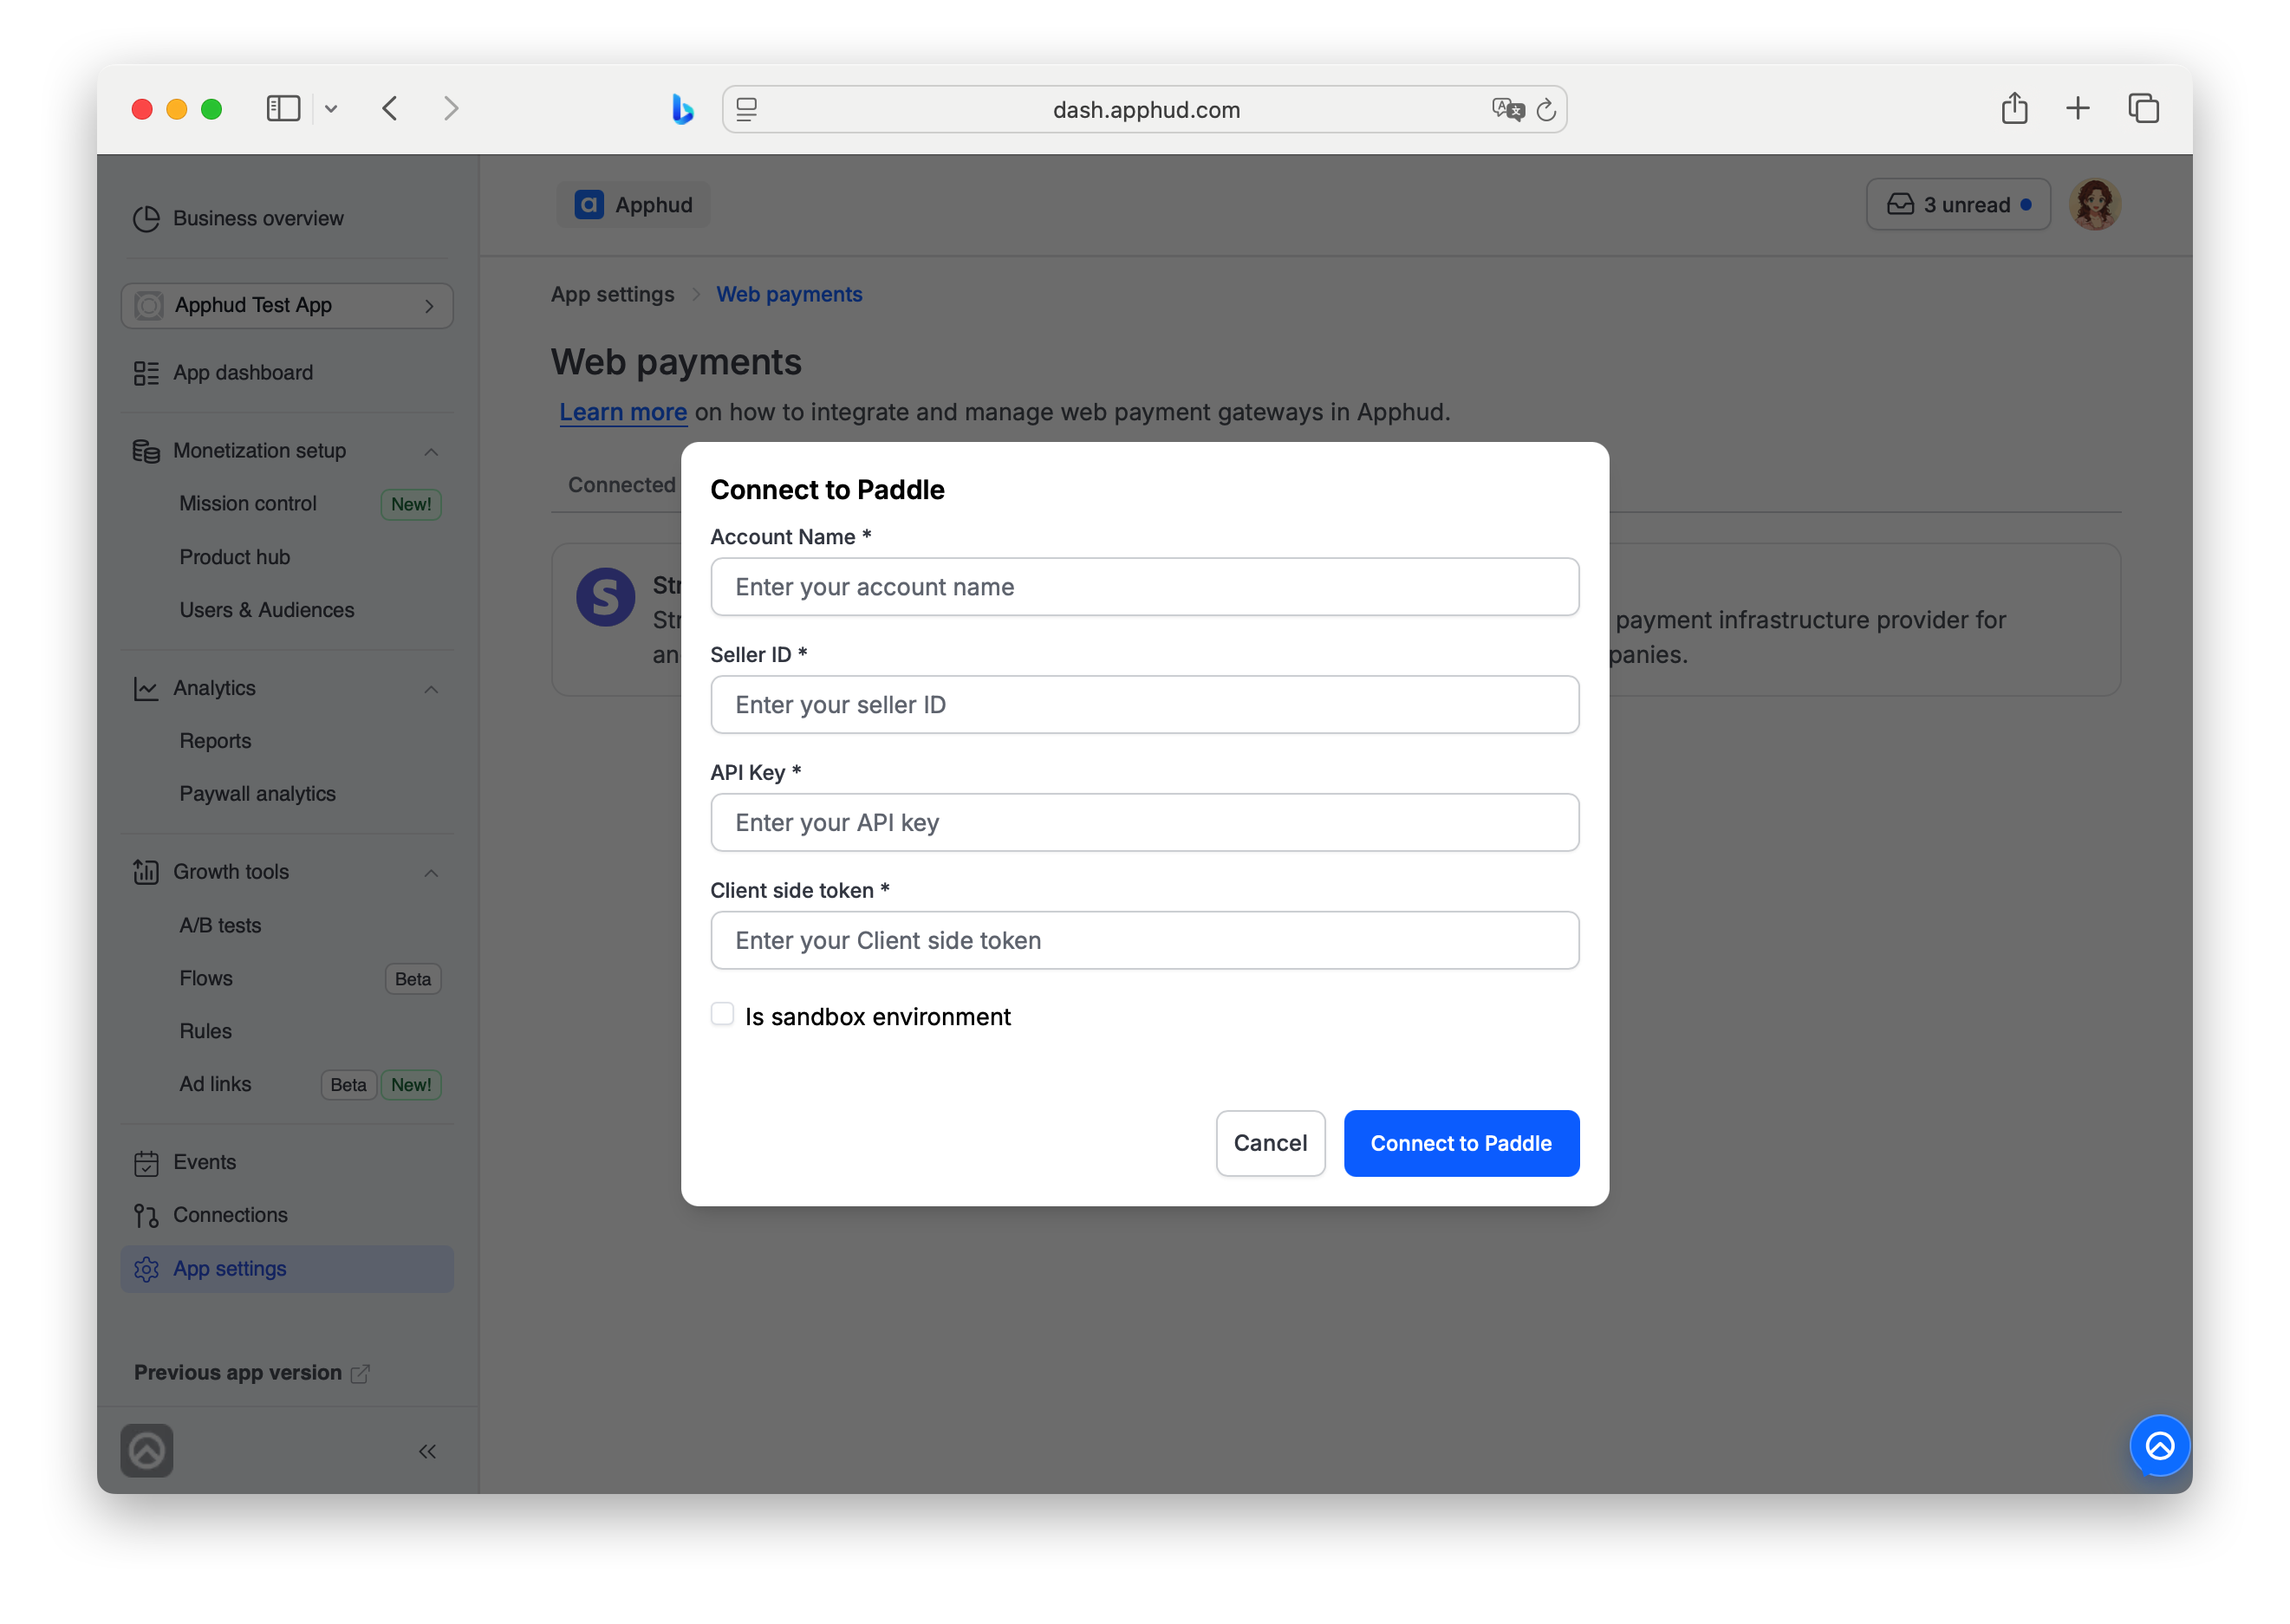
Task: Click the Bing extension icon
Action: [682, 109]
